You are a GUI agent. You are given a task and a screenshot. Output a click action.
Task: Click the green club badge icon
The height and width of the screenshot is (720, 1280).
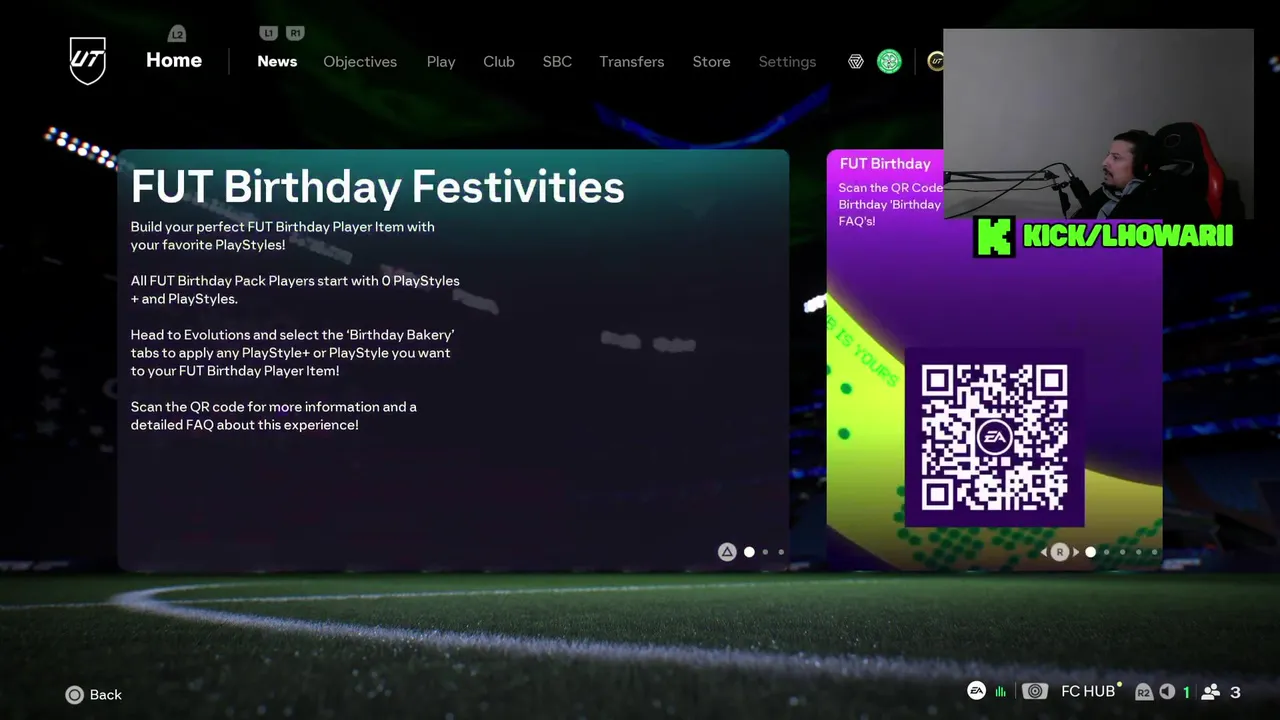click(889, 62)
